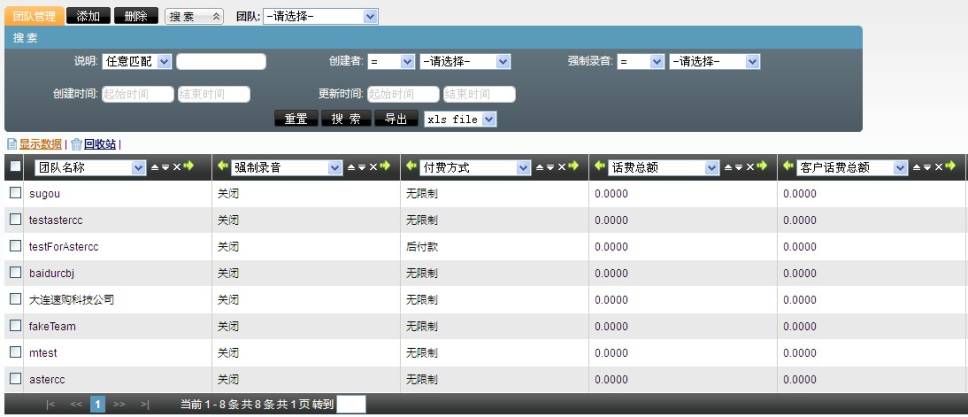The width and height of the screenshot is (968, 417).
Task: Collapse the 搜索 panel toggle in the toolbar
Action: click(194, 17)
